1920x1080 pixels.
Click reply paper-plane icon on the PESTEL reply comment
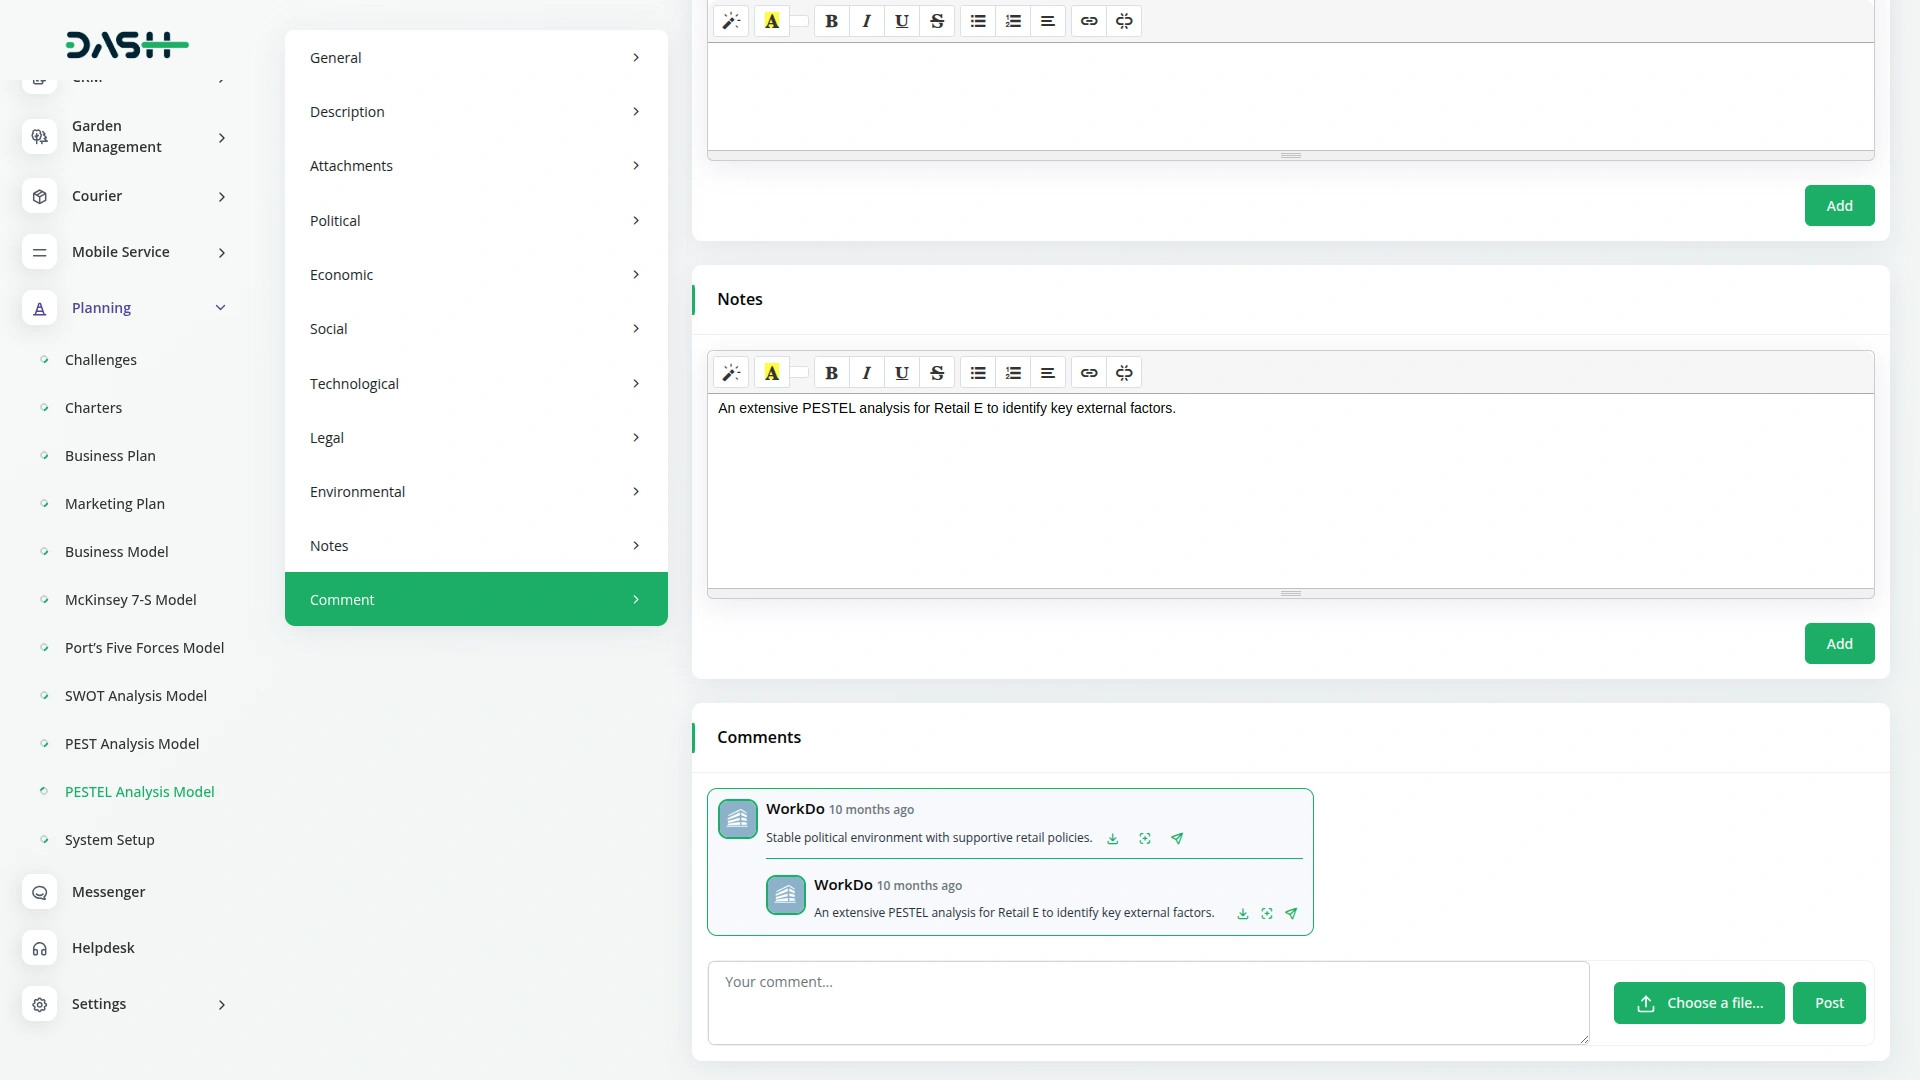[x=1291, y=914]
